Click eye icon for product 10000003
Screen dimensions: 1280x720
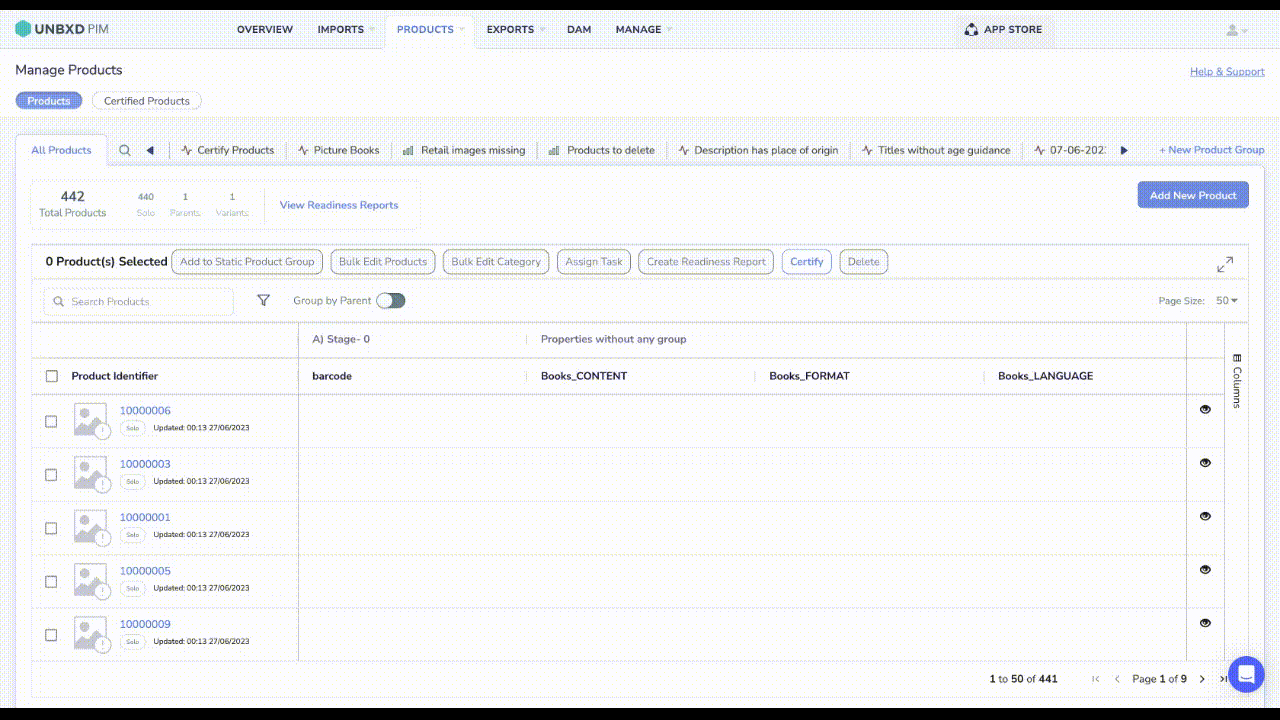click(1205, 463)
